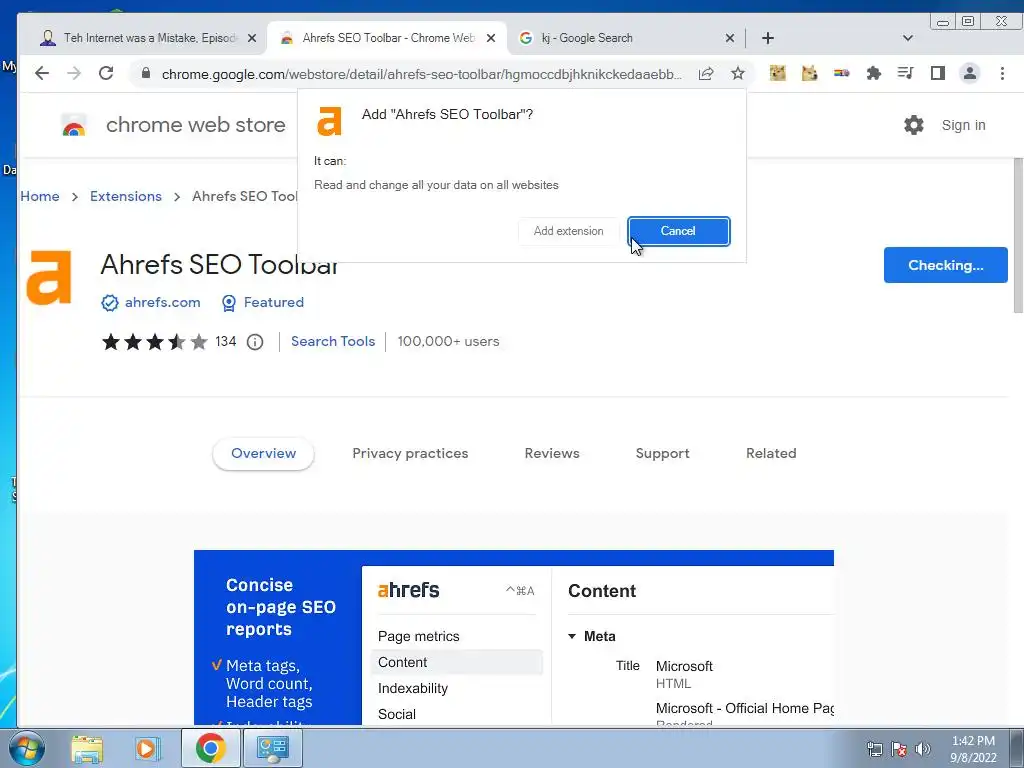Go to Extensions breadcrumb

point(125,197)
